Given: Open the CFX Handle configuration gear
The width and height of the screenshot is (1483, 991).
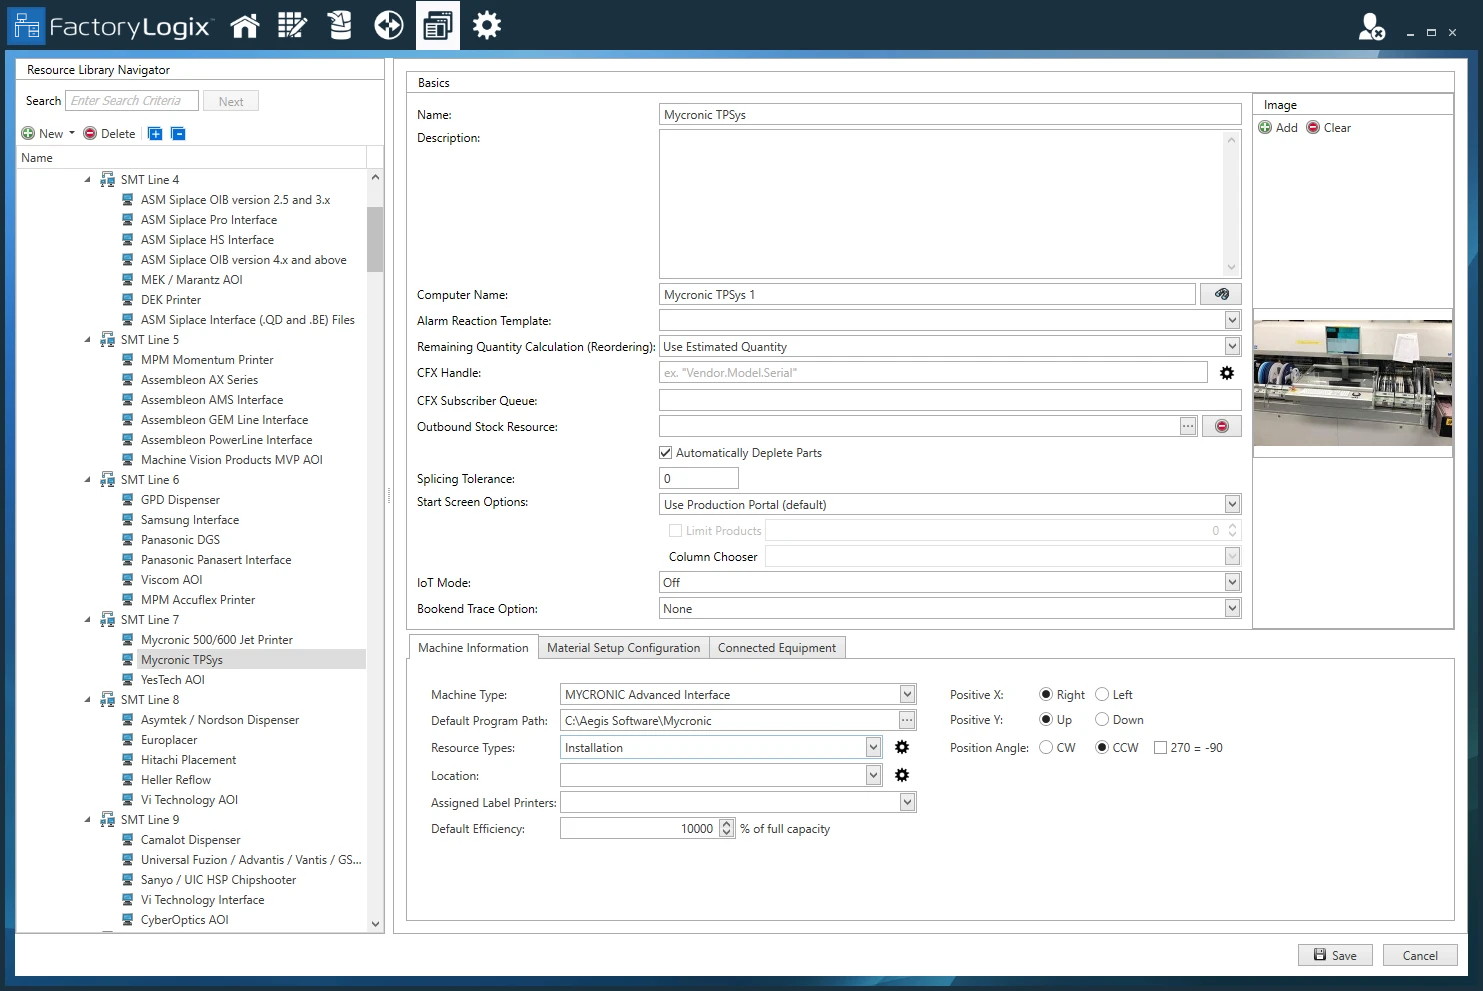Looking at the screenshot, I should (1227, 372).
